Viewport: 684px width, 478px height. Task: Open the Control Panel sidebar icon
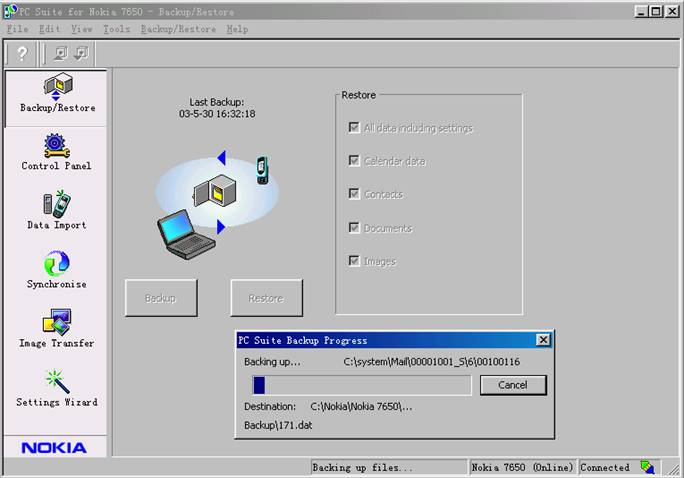point(56,152)
